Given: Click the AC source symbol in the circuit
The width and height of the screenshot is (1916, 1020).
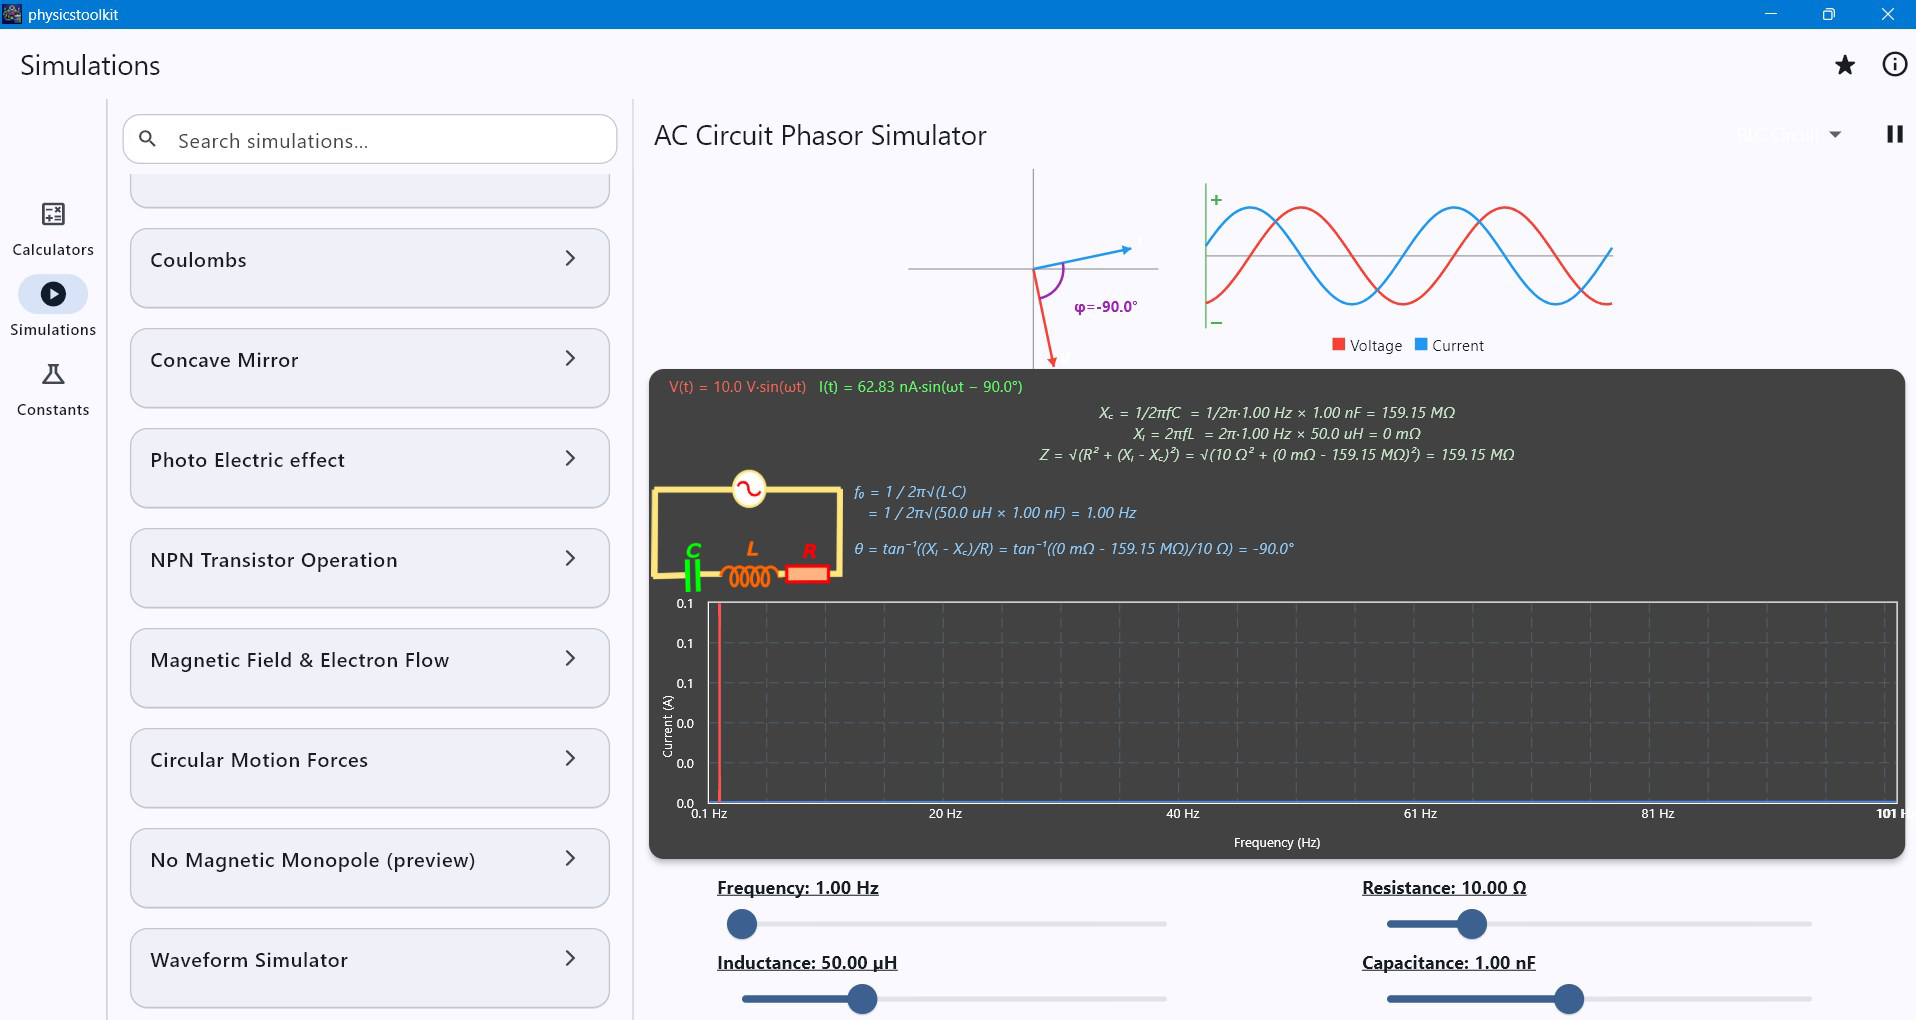Looking at the screenshot, I should 749,489.
